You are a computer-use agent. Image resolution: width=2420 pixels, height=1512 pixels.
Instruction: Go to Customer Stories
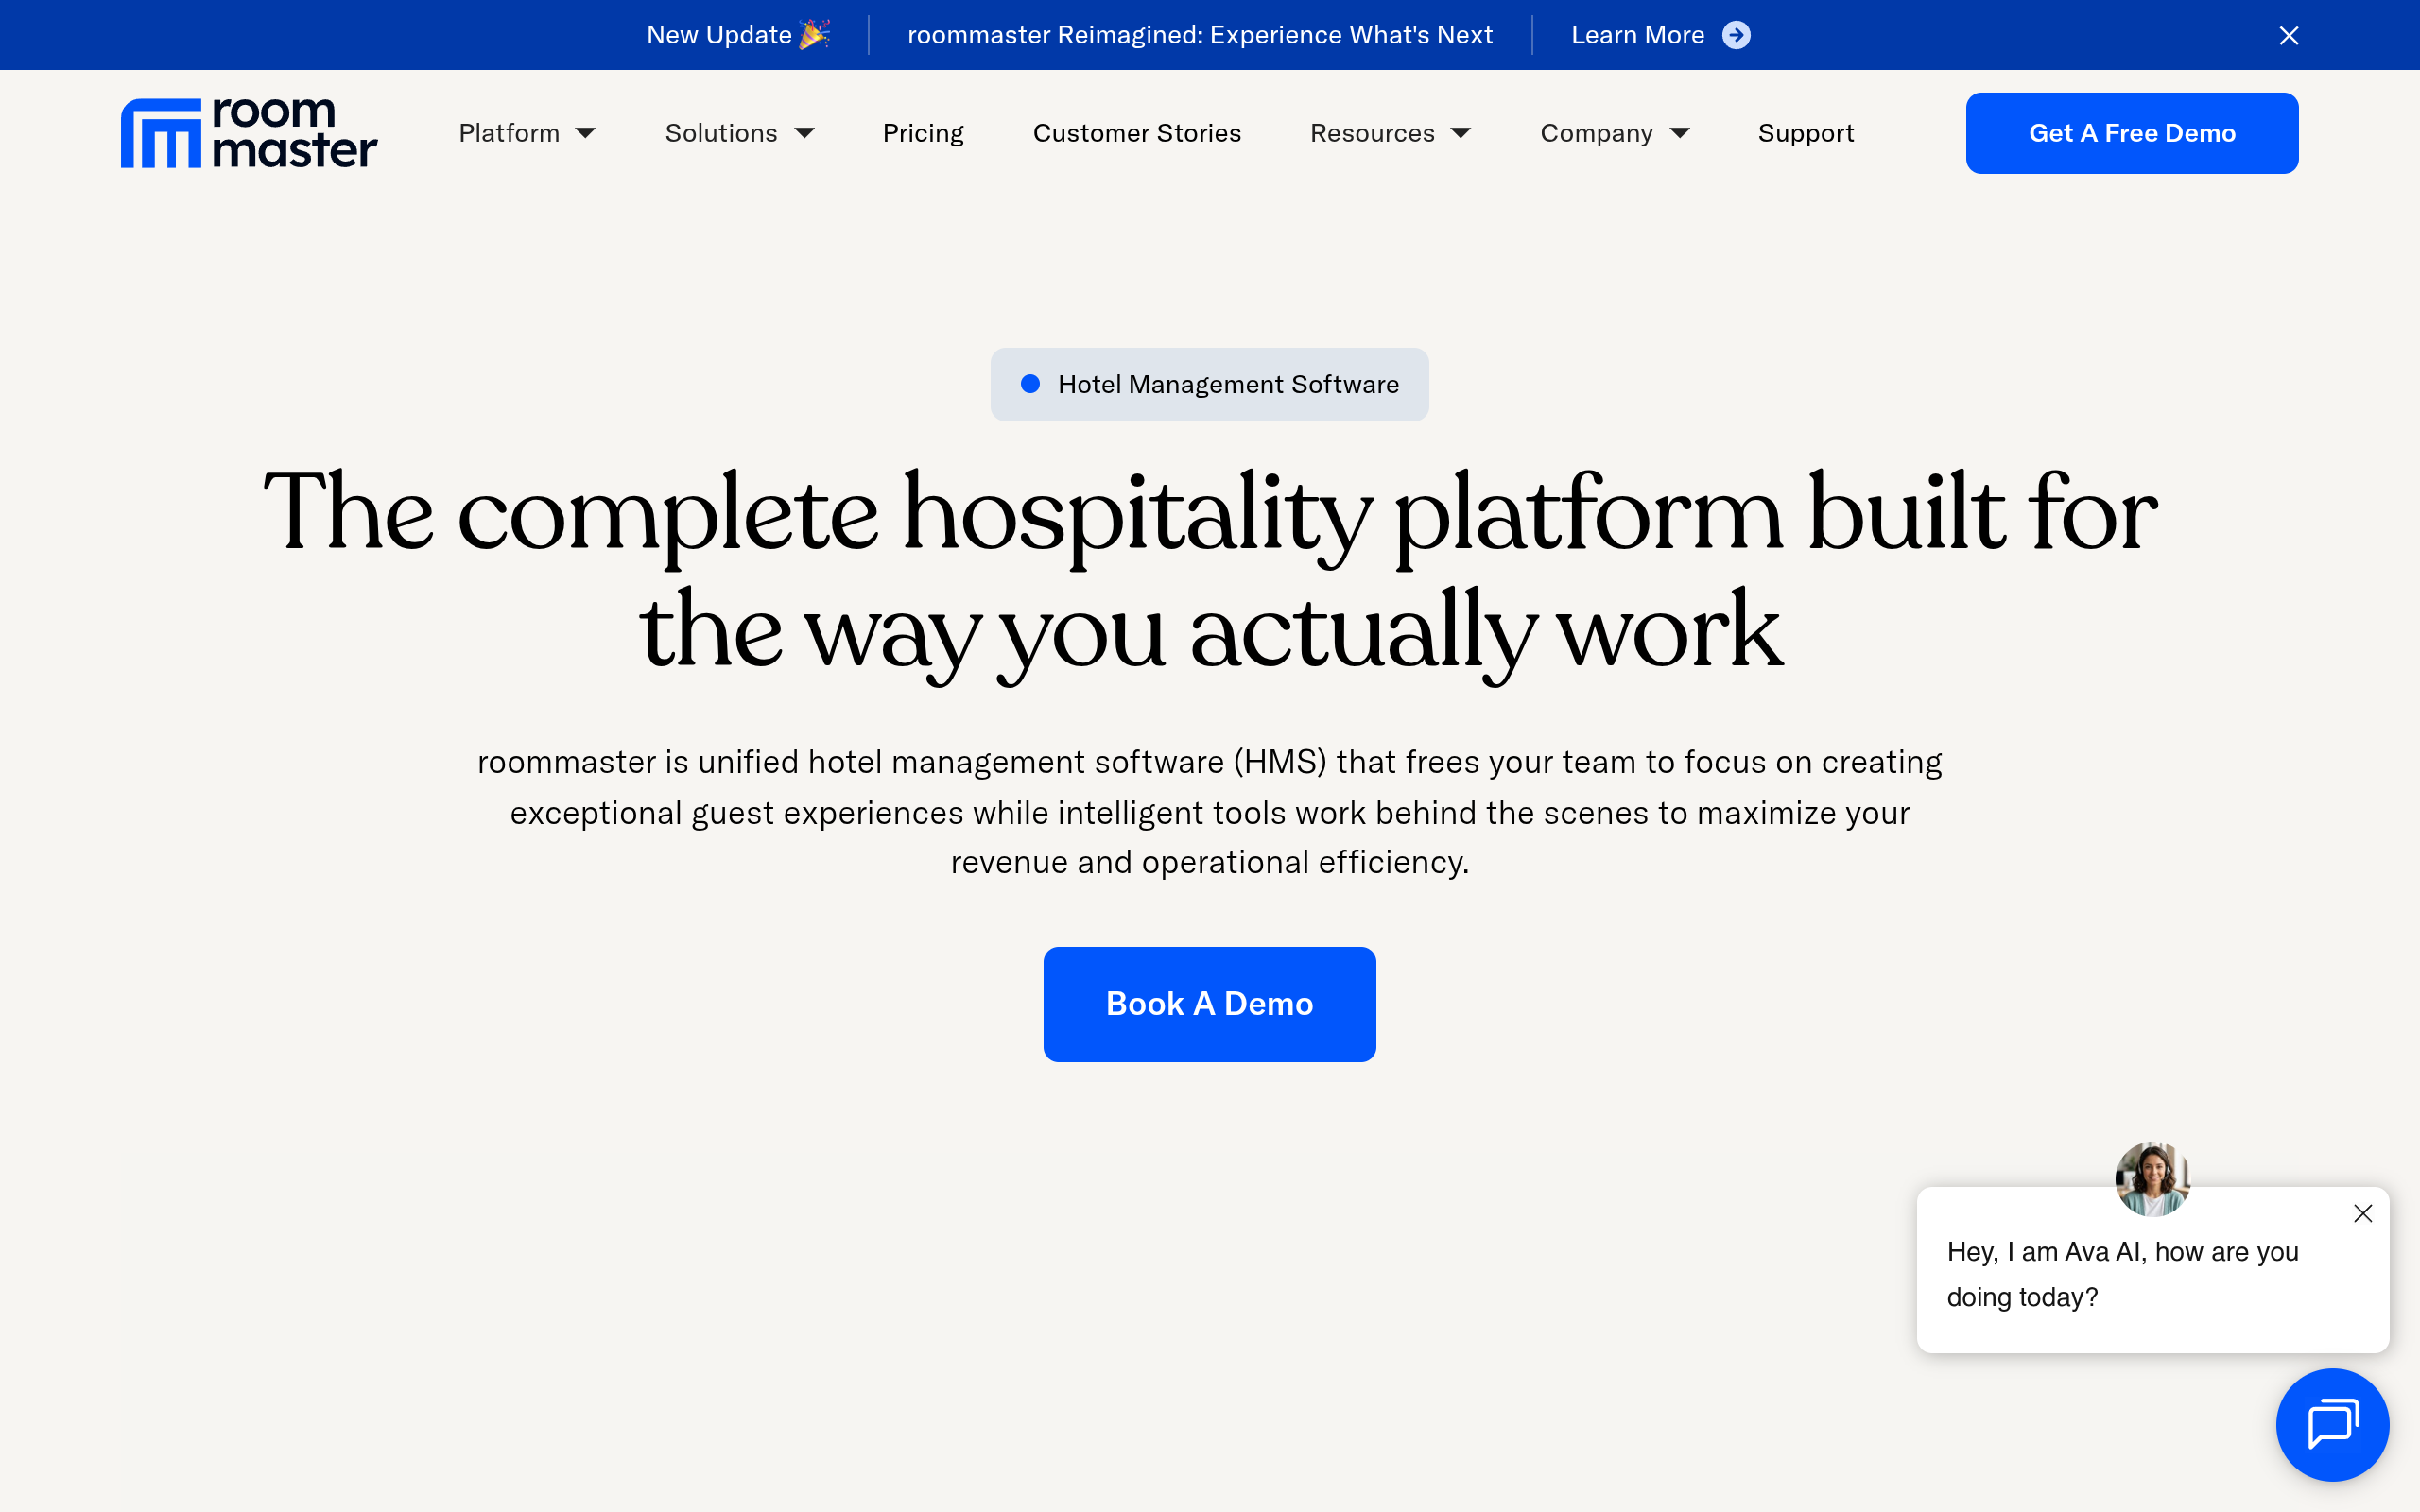pyautogui.click(x=1137, y=133)
